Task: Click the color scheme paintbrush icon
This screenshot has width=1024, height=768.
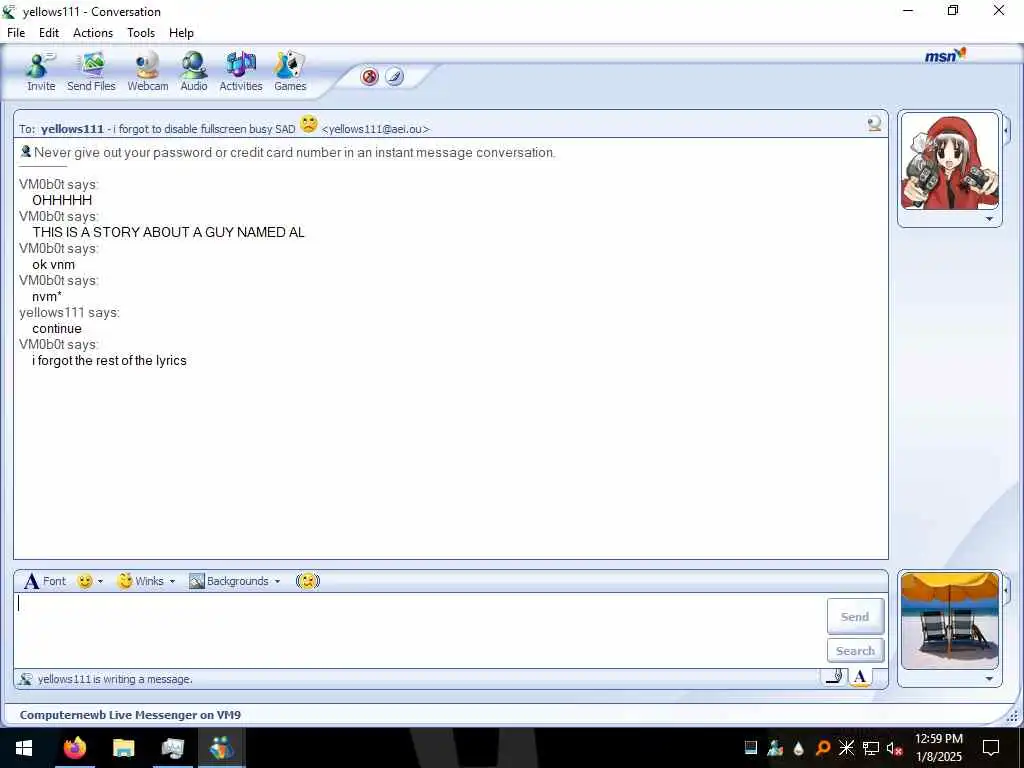Action: 394,76
